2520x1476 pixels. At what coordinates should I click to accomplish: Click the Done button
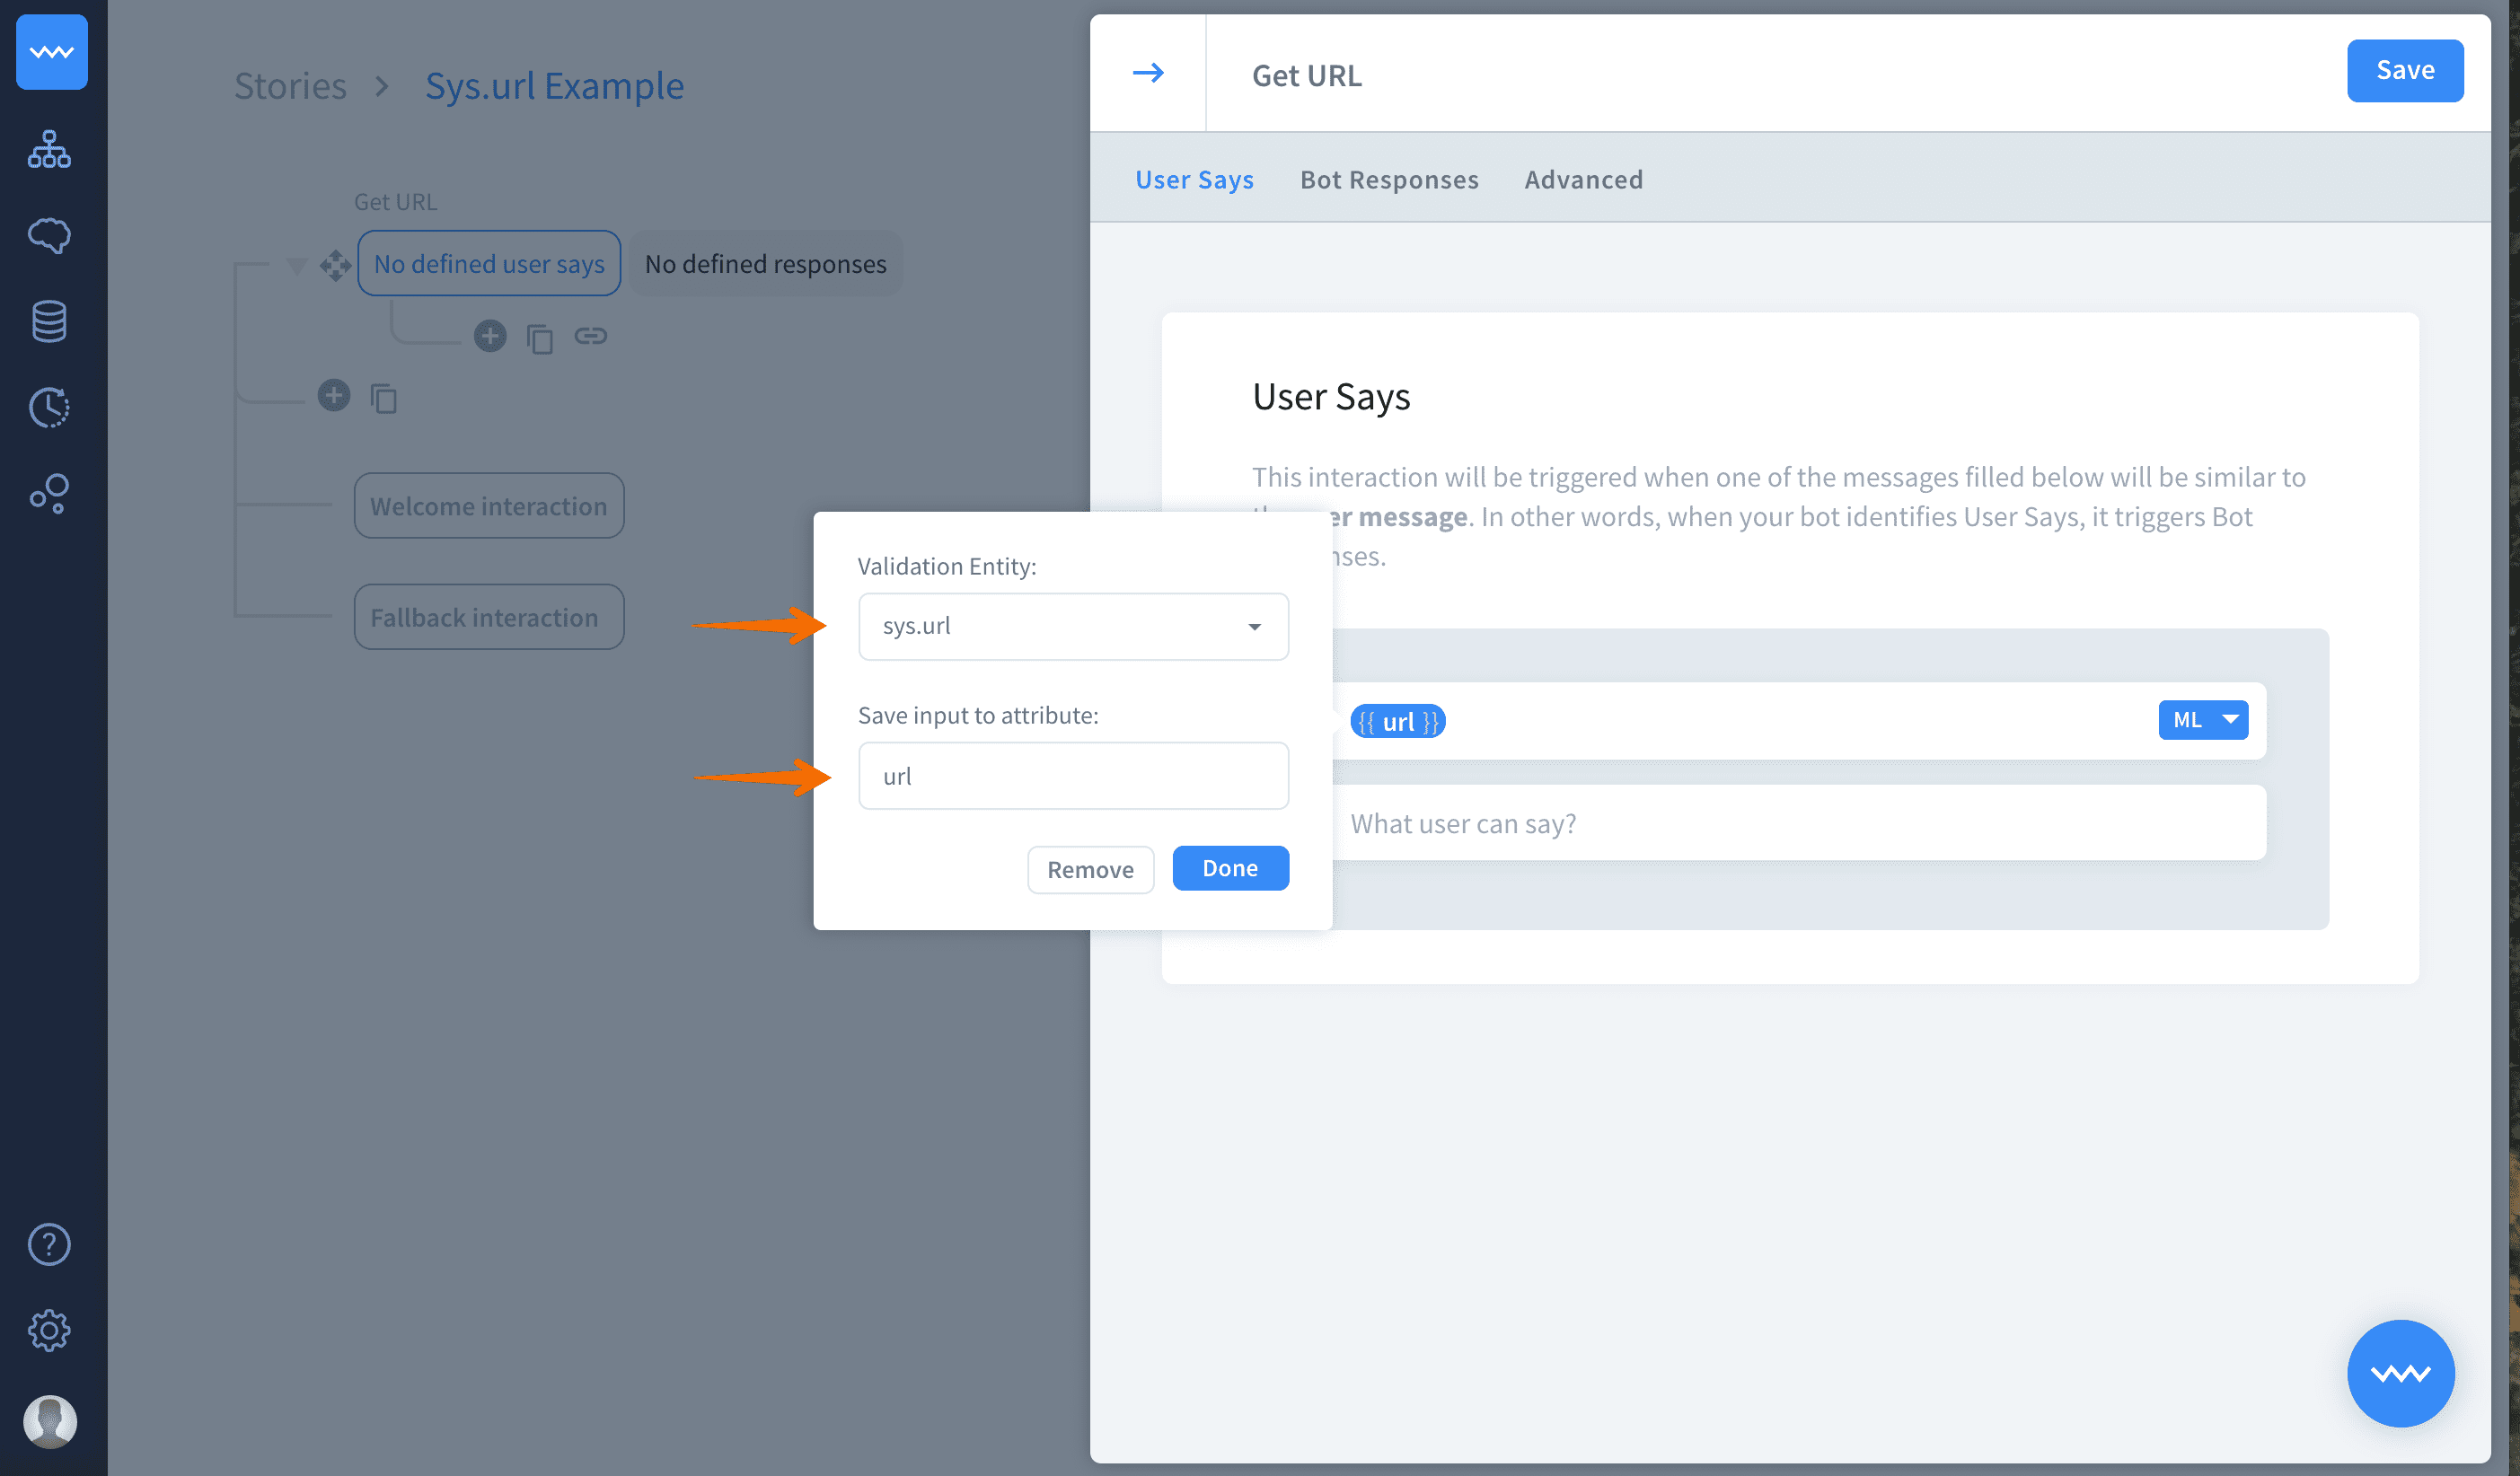(1229, 868)
